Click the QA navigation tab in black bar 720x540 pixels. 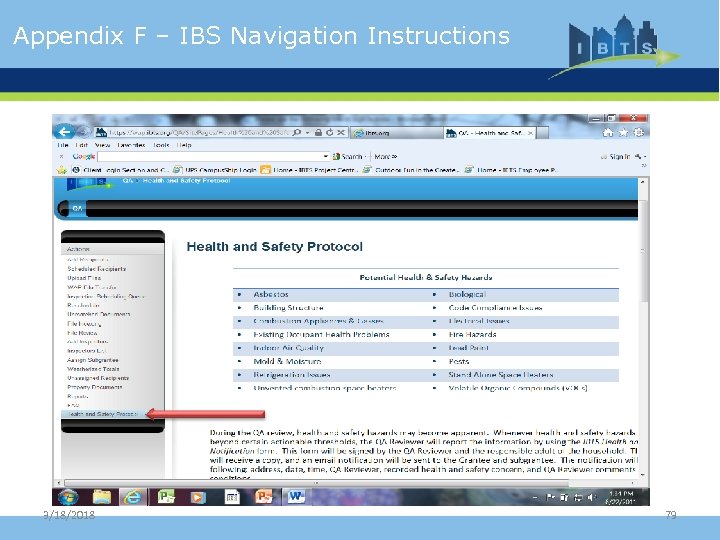[x=77, y=208]
